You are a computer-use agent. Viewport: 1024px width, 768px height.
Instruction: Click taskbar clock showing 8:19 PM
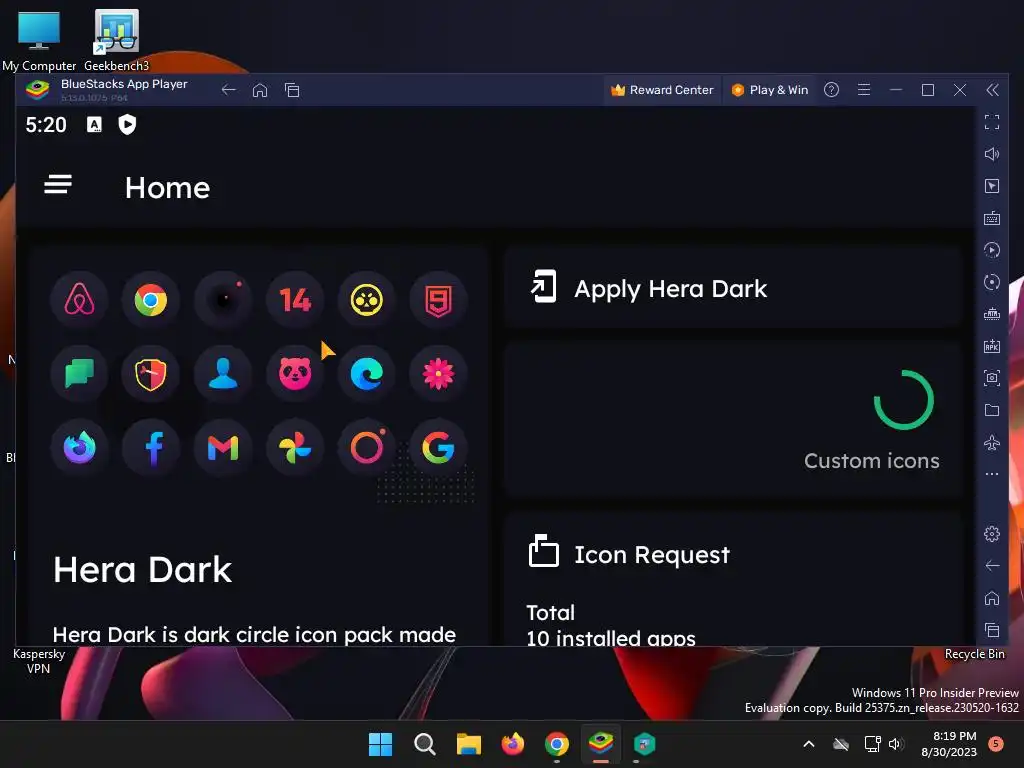(949, 744)
